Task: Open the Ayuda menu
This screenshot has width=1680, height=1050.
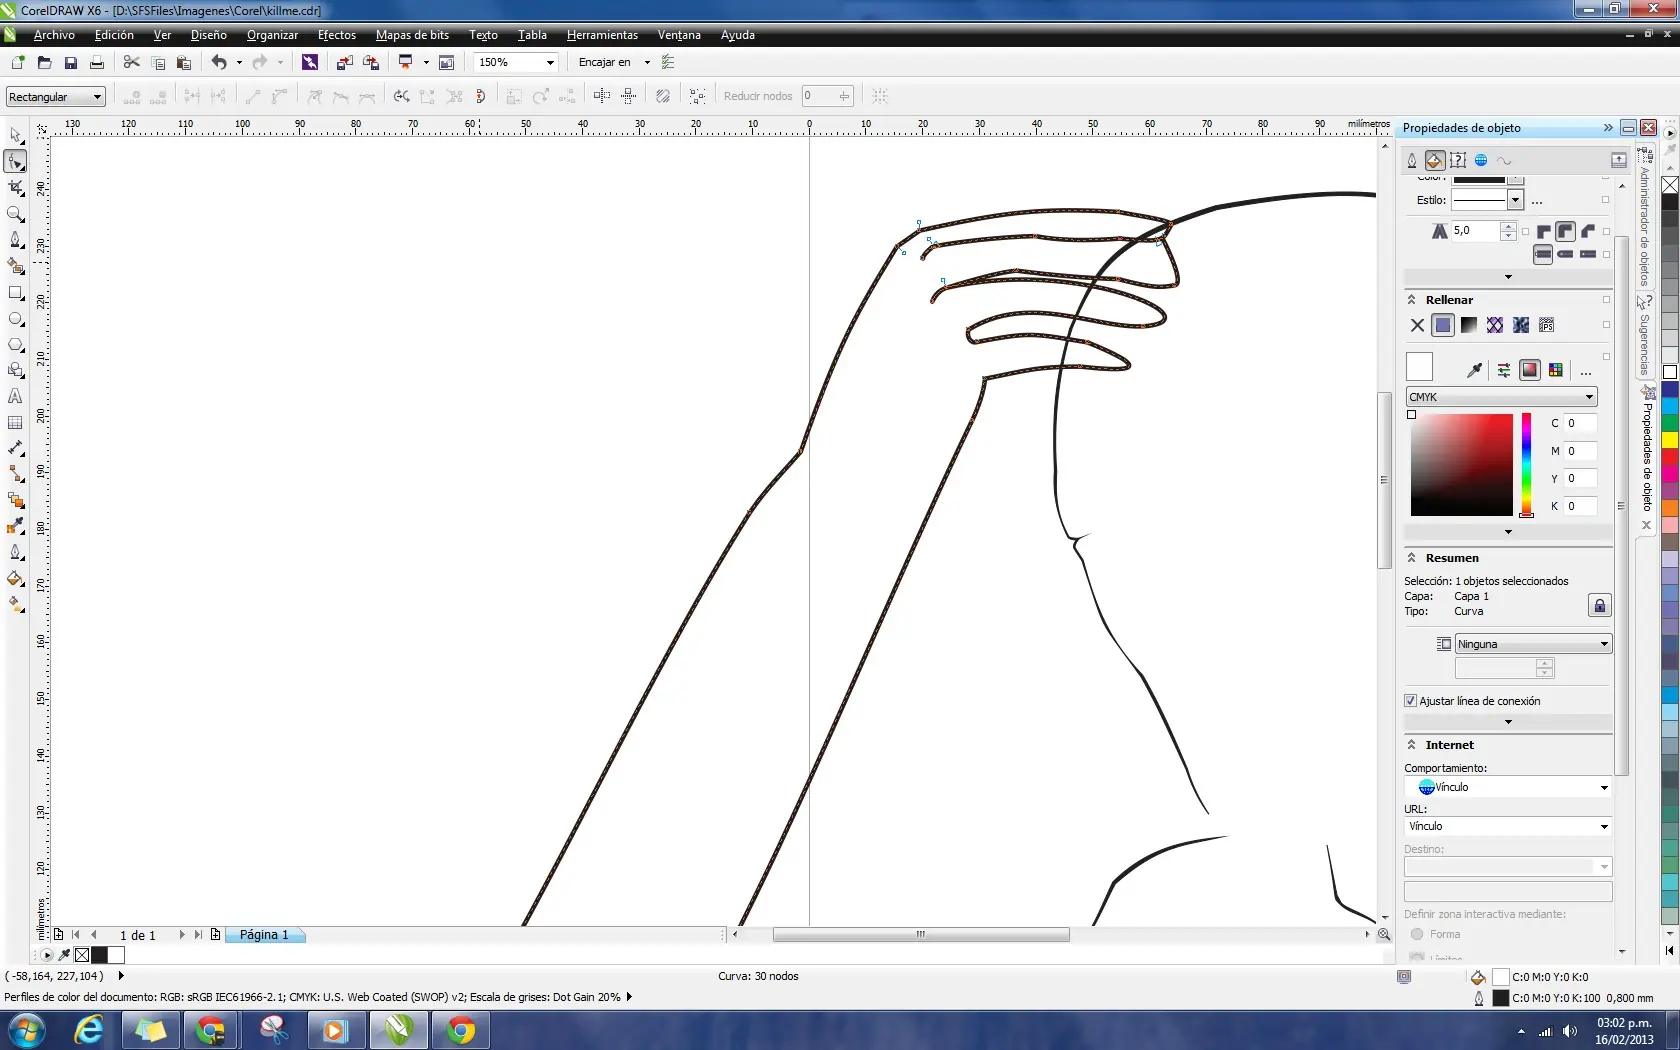Action: (738, 35)
